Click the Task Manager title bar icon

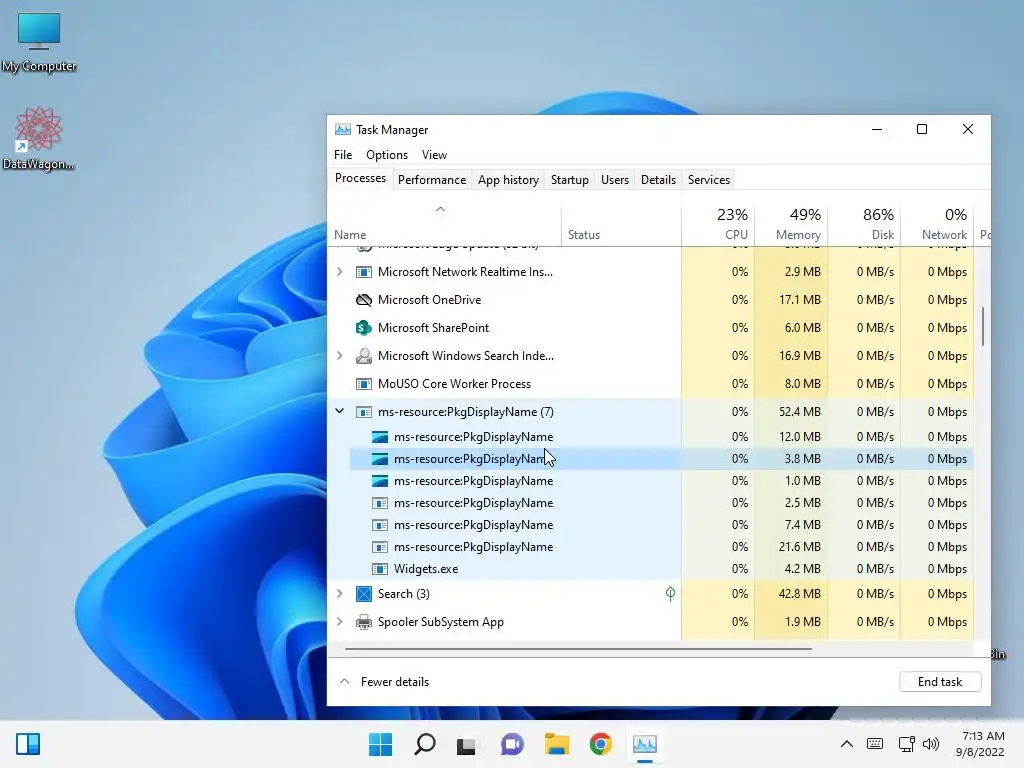[x=343, y=129]
